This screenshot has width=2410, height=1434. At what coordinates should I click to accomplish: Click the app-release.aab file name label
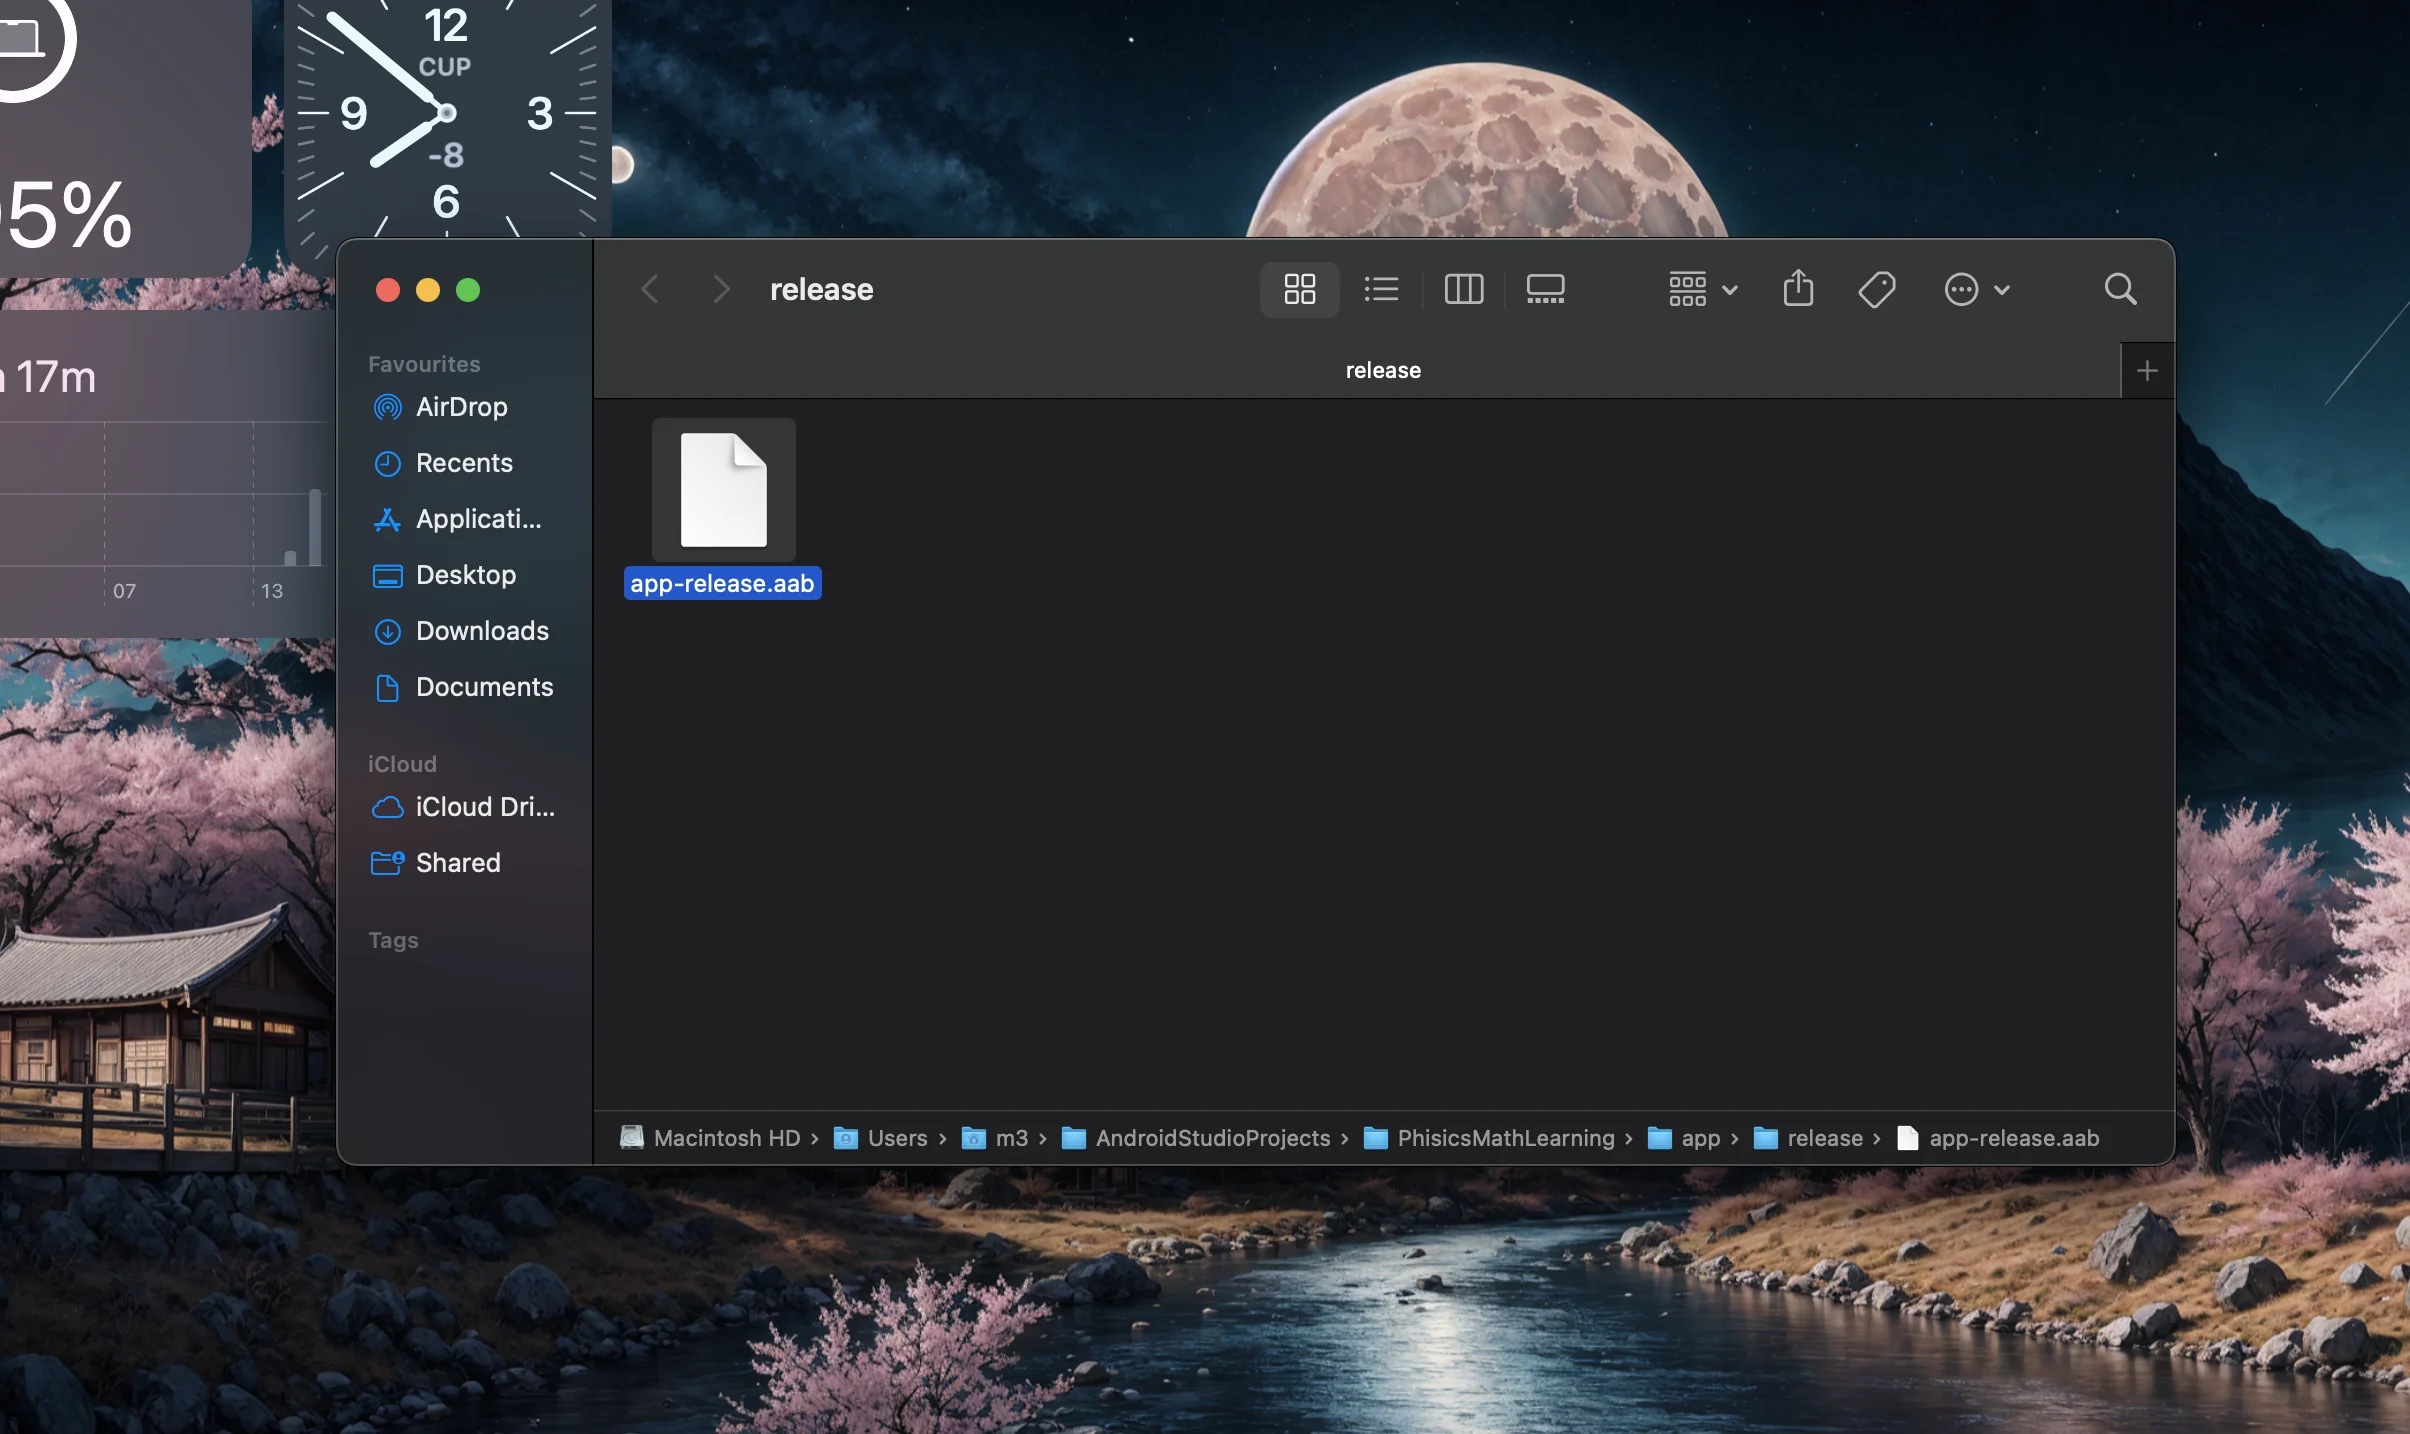point(722,584)
